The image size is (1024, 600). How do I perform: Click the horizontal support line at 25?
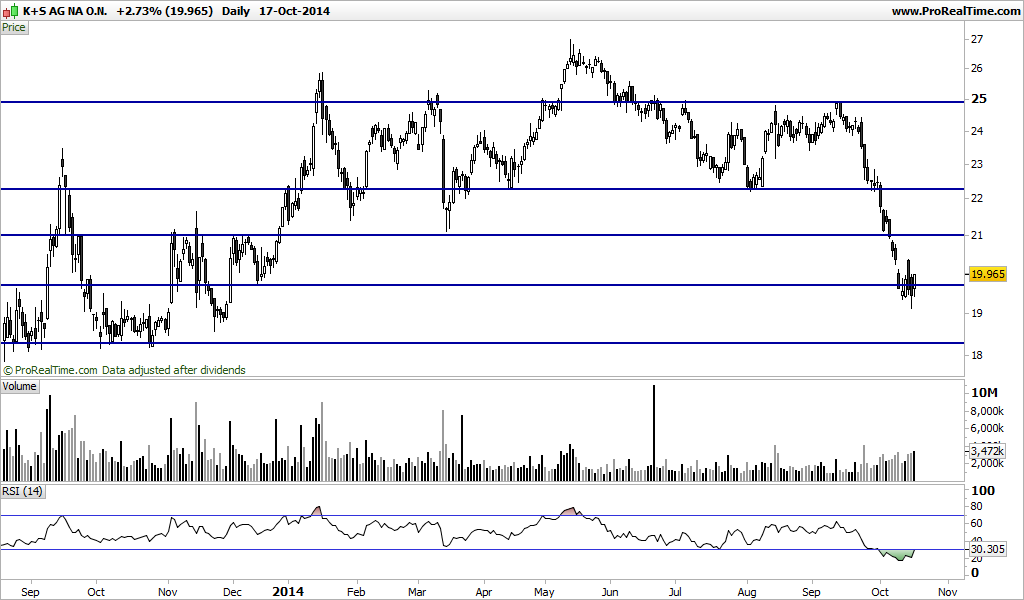pyautogui.click(x=482, y=102)
